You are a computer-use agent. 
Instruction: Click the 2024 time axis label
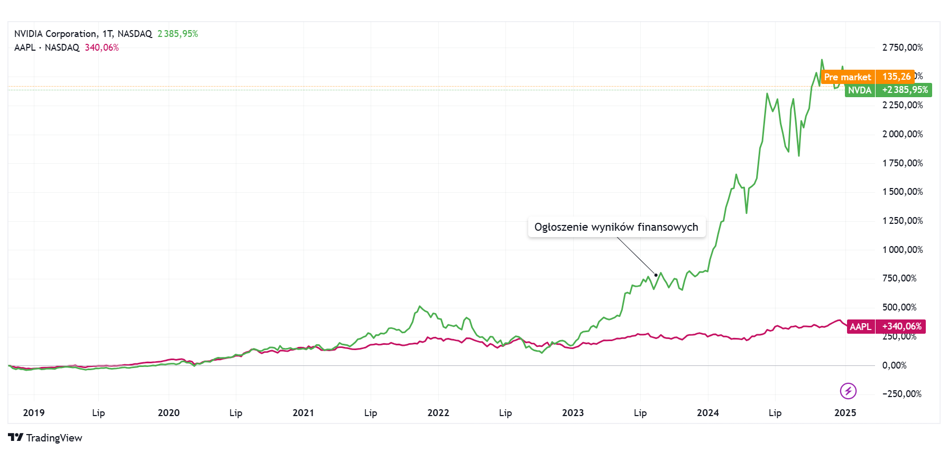pos(708,413)
